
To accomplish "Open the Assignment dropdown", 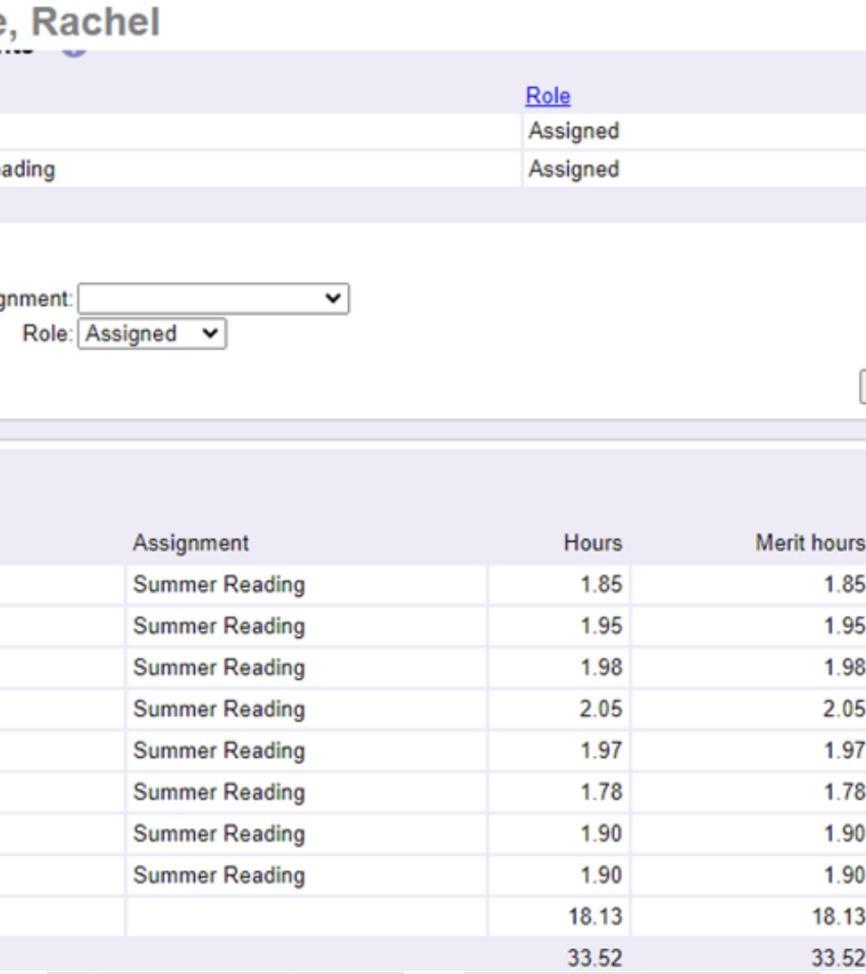I will (213, 299).
